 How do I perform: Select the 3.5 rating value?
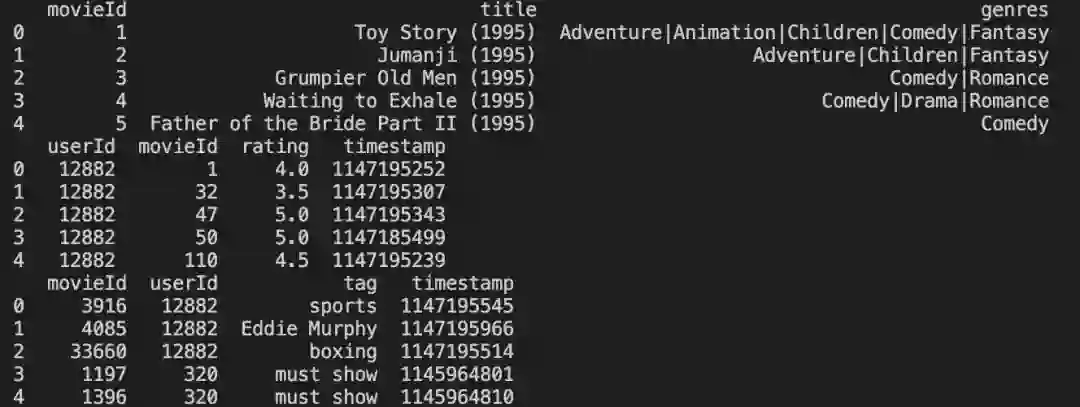pos(292,192)
